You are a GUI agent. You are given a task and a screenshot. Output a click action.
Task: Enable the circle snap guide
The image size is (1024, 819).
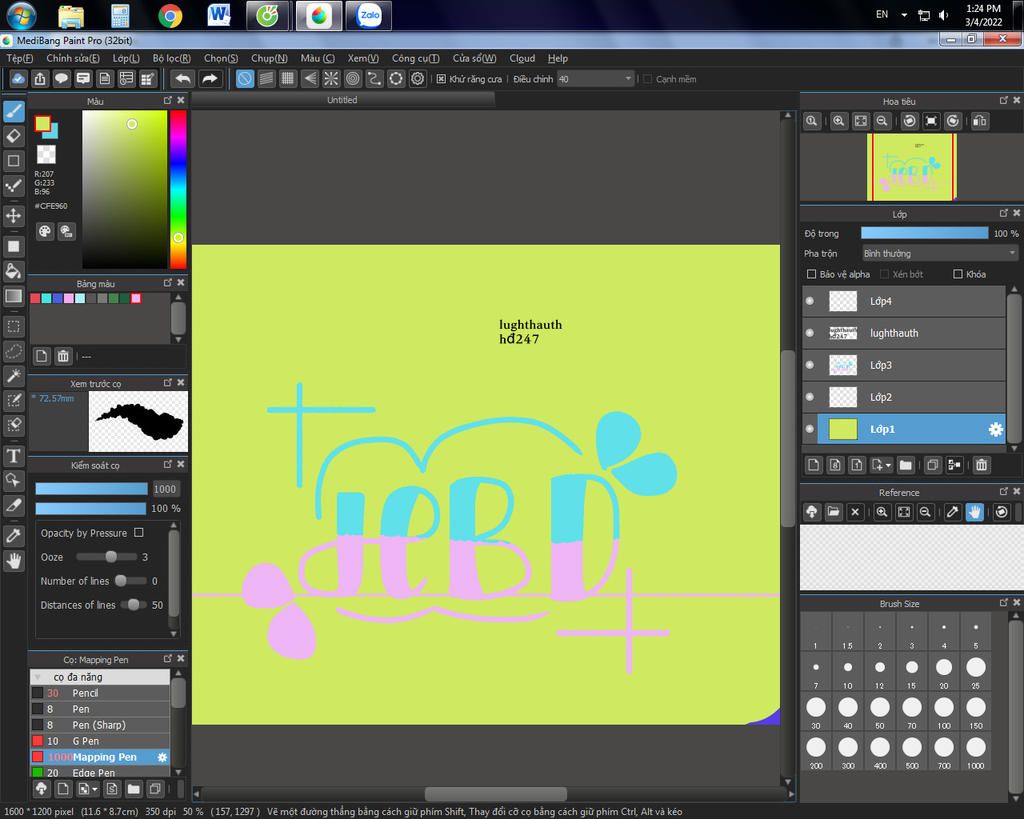tap(353, 79)
